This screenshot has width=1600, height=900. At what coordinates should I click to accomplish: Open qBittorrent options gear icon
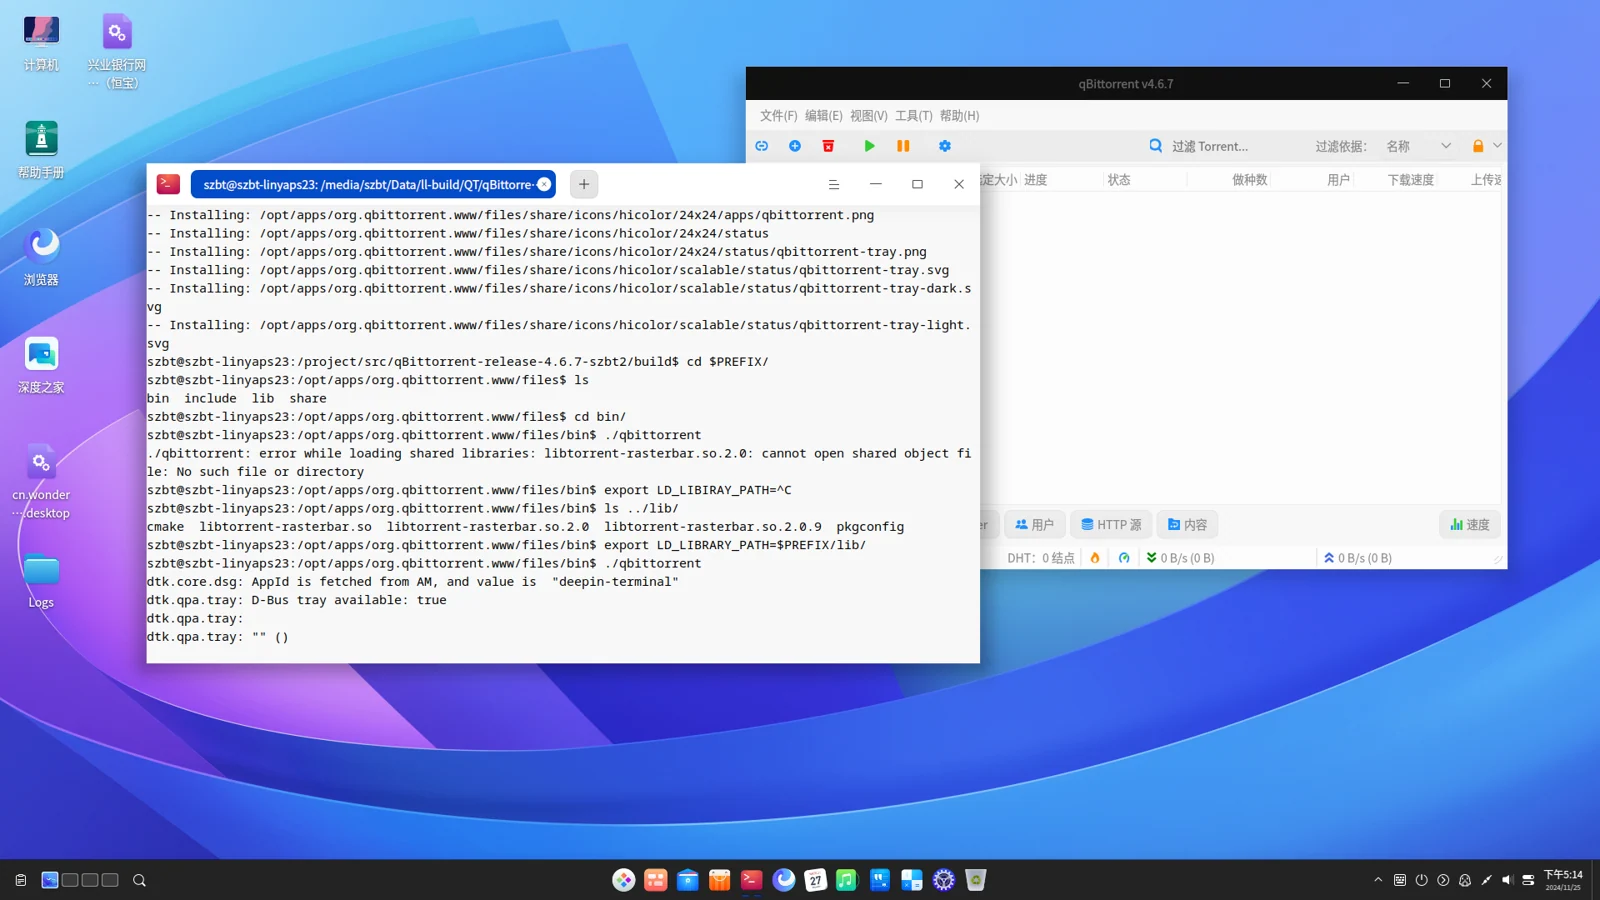(945, 146)
